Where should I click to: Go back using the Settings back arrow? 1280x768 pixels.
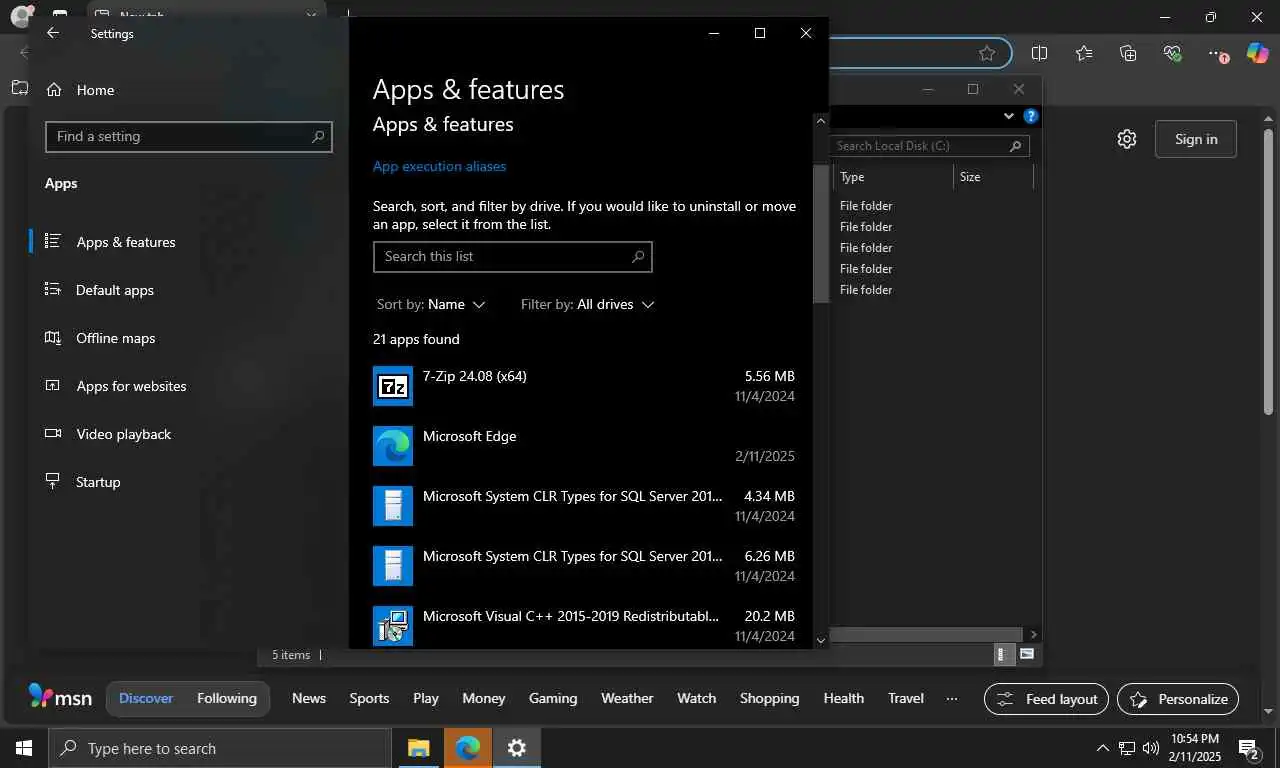pos(53,33)
